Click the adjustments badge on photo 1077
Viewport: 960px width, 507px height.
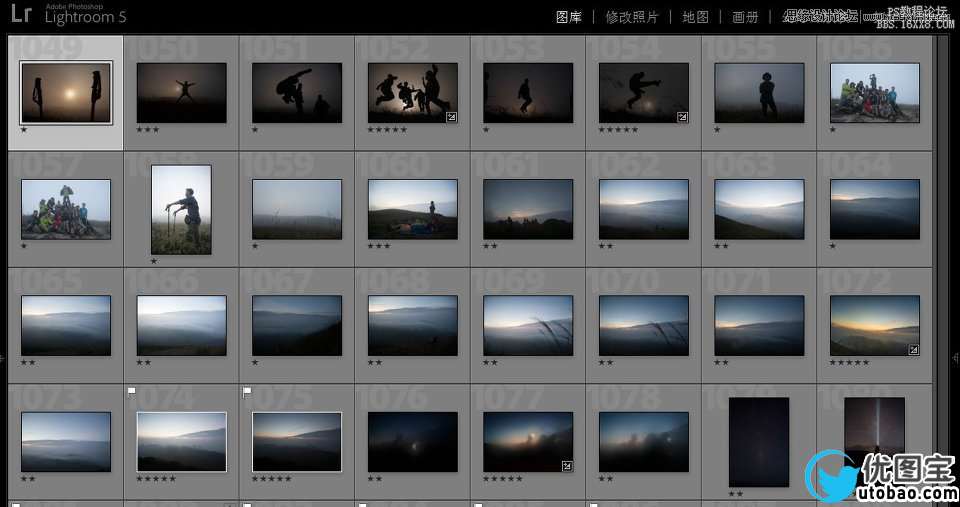[567, 466]
